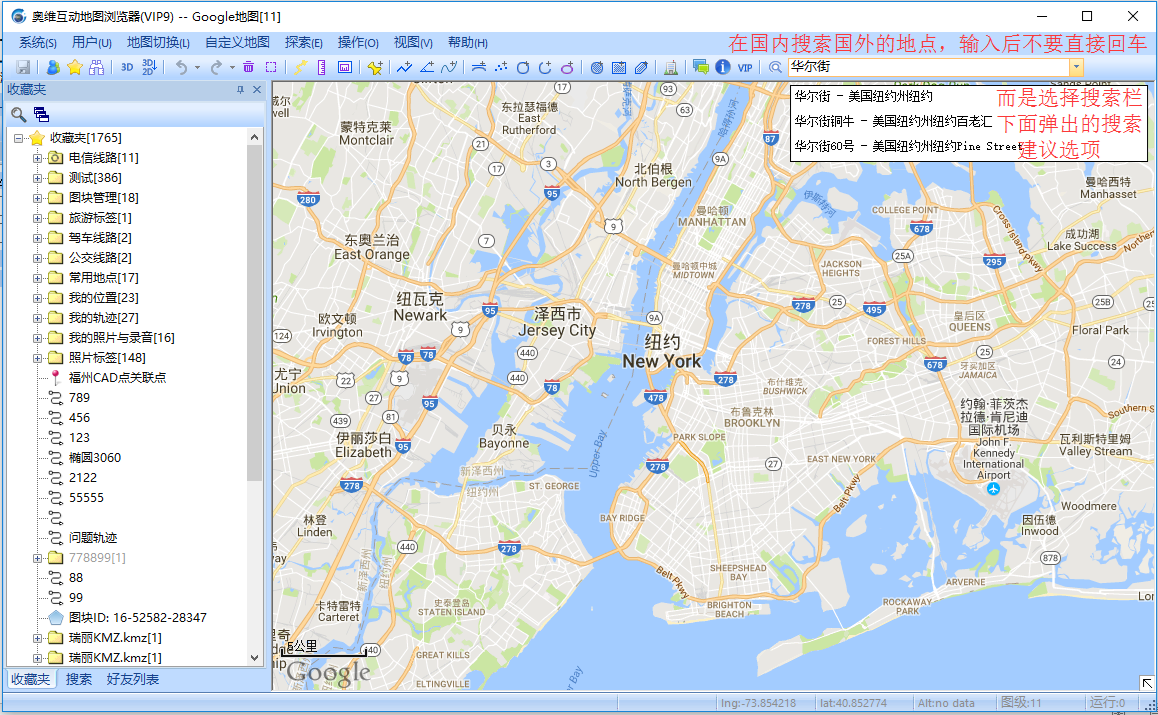Select the dashed rectangle selection tool
Viewport: 1158px width, 715px height.
pyautogui.click(x=271, y=67)
